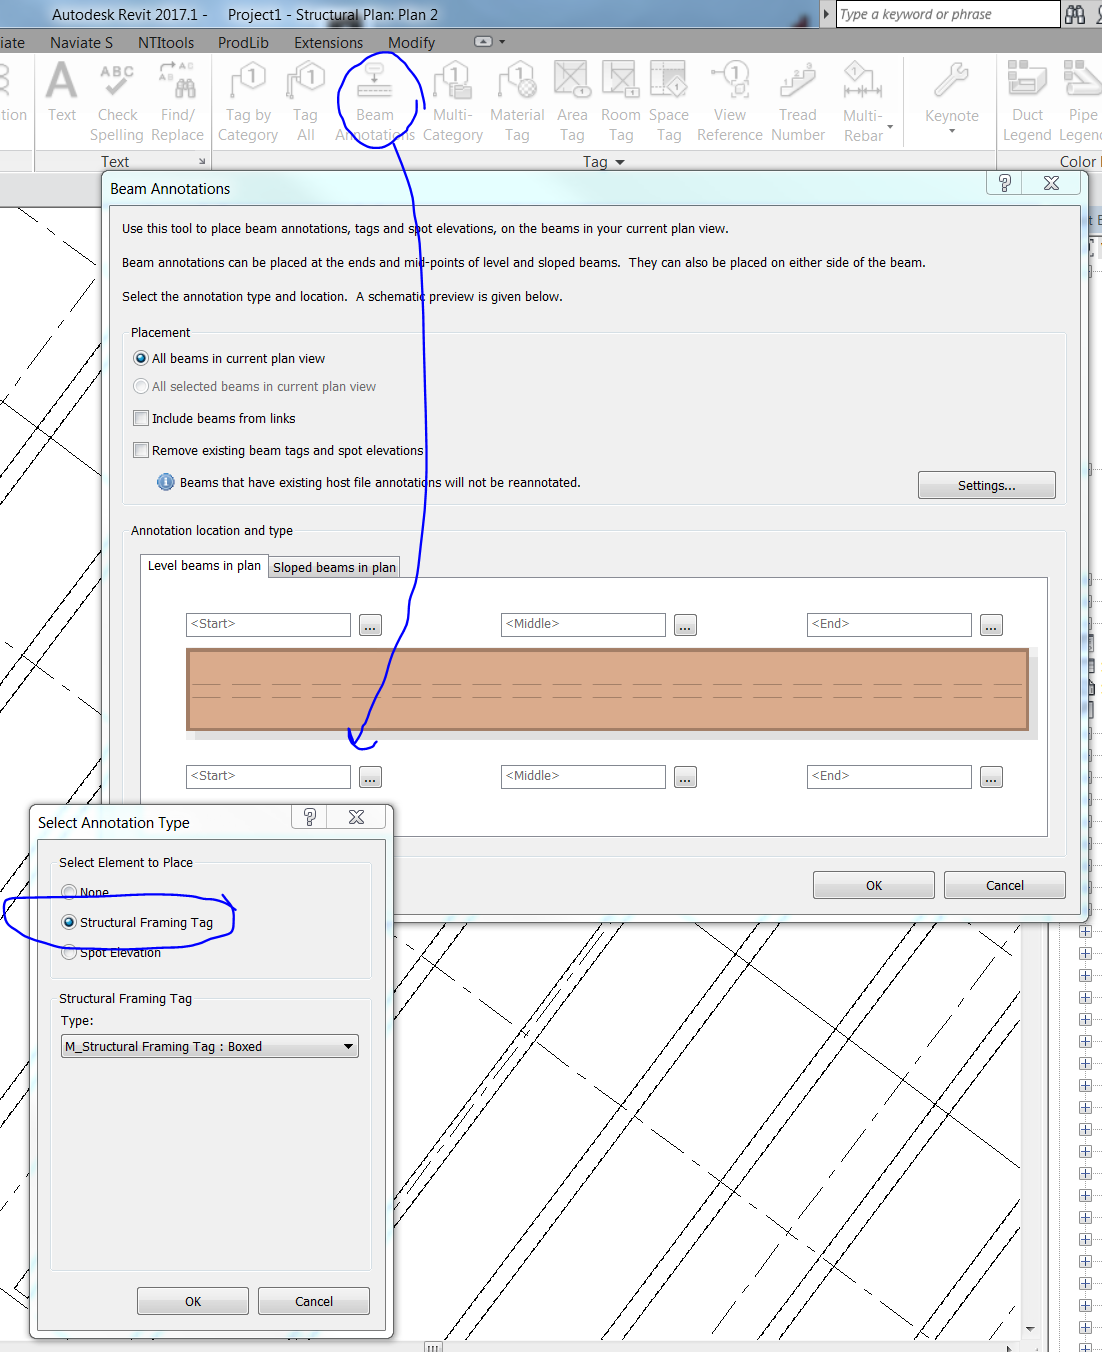Enable Include beams from links
The width and height of the screenshot is (1102, 1352).
tap(141, 418)
